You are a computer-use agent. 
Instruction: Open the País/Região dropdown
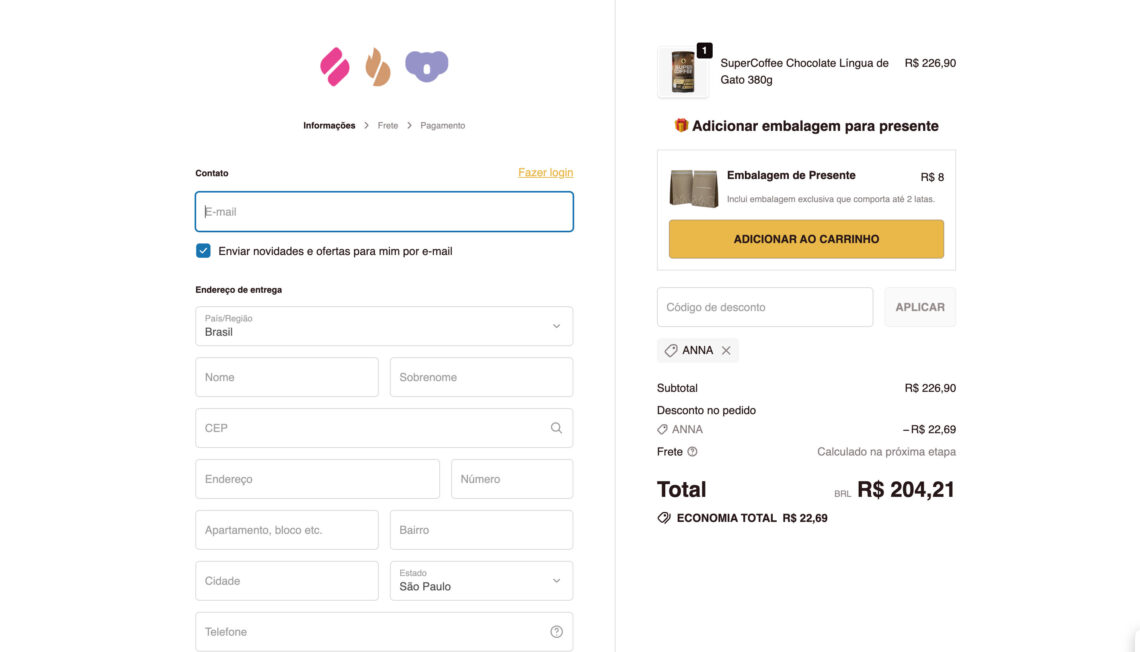point(384,326)
